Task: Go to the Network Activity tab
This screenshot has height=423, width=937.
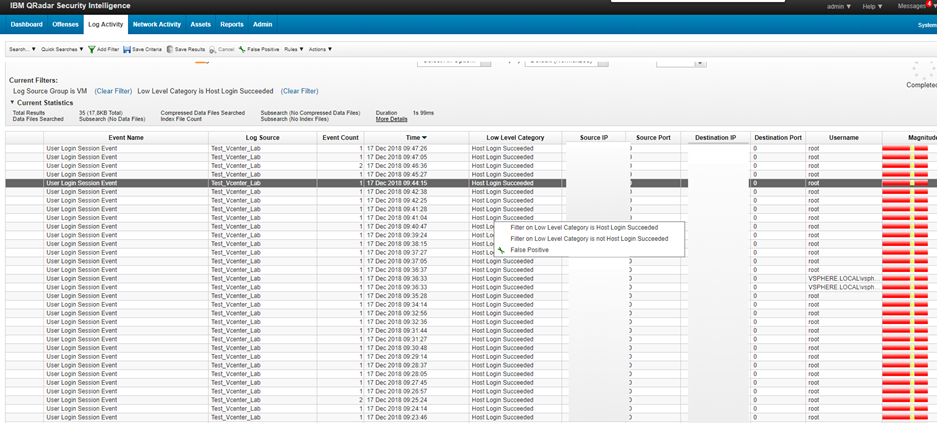Action: (x=157, y=24)
